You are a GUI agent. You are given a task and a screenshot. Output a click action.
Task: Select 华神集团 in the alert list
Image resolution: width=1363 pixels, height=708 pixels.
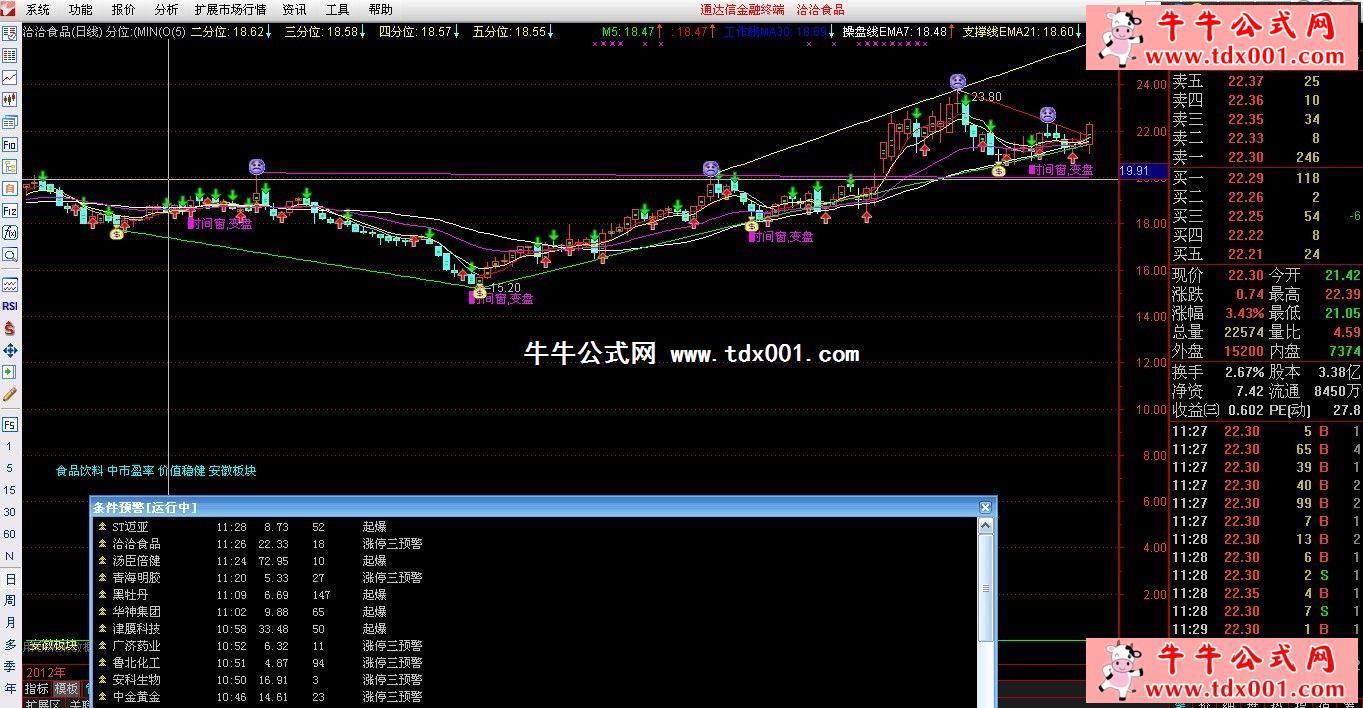(x=137, y=612)
